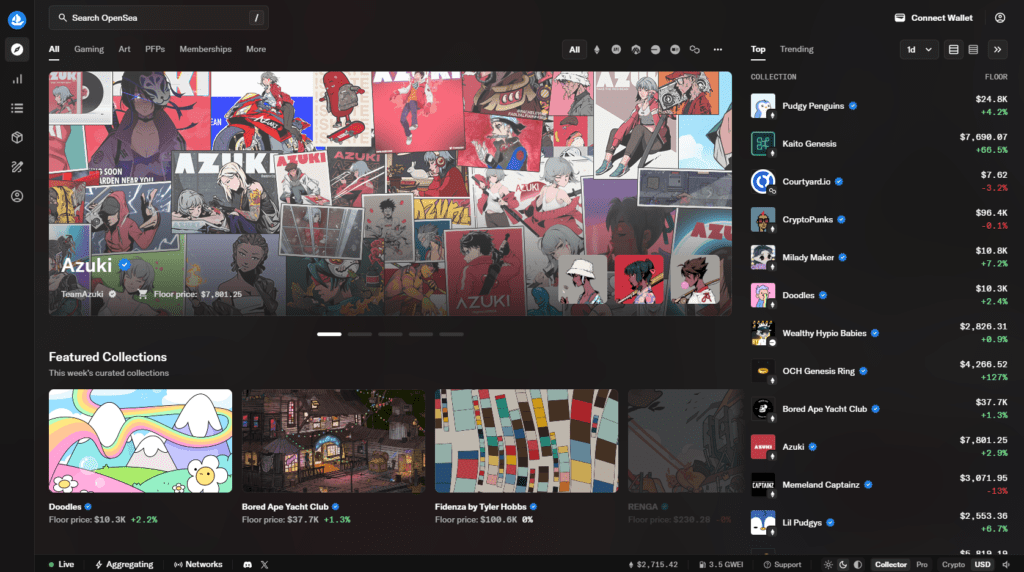
Task: Click the Connect Wallet button
Action: pos(933,18)
